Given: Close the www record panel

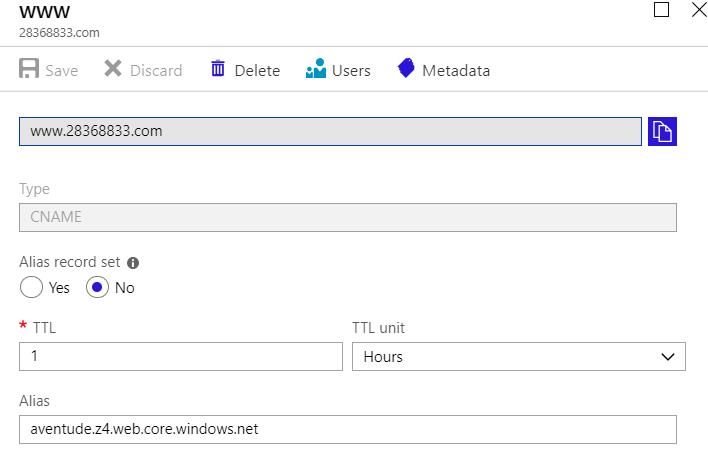Looking at the screenshot, I should pos(698,10).
